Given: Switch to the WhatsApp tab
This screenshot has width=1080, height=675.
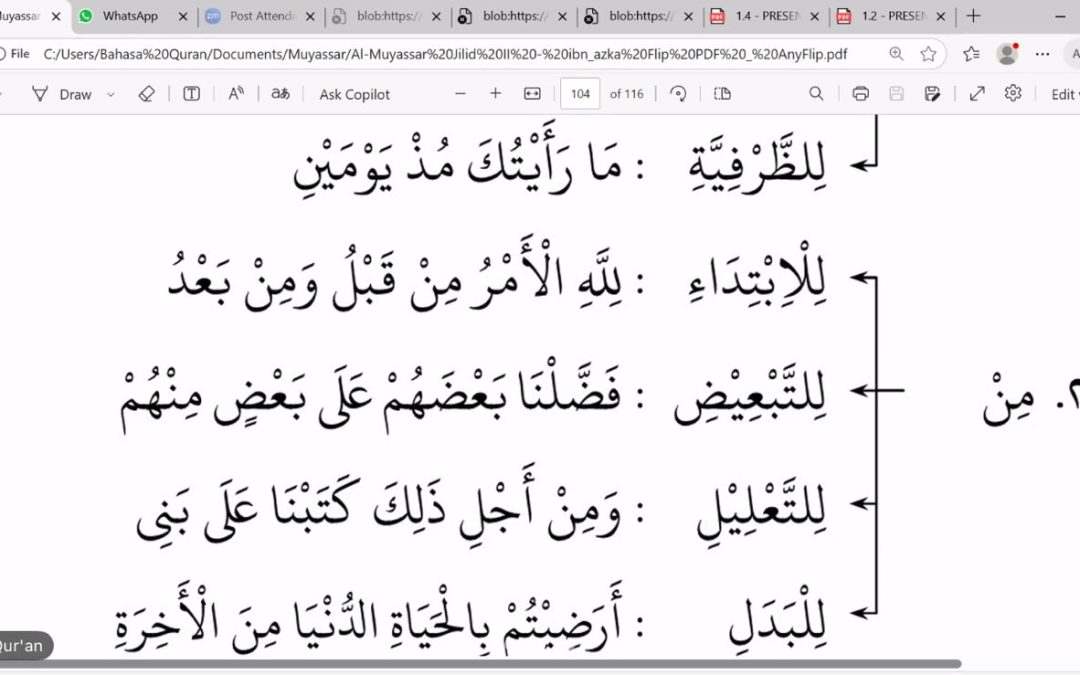Looking at the screenshot, I should [x=131, y=16].
